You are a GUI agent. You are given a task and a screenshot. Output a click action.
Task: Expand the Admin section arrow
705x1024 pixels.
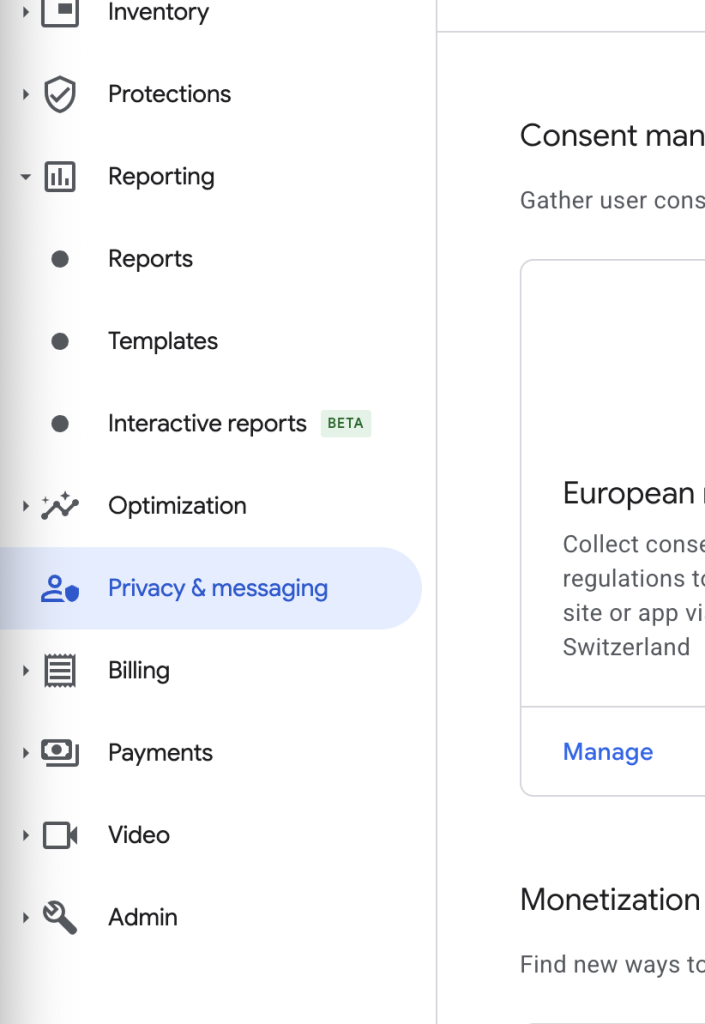[x=25, y=918]
